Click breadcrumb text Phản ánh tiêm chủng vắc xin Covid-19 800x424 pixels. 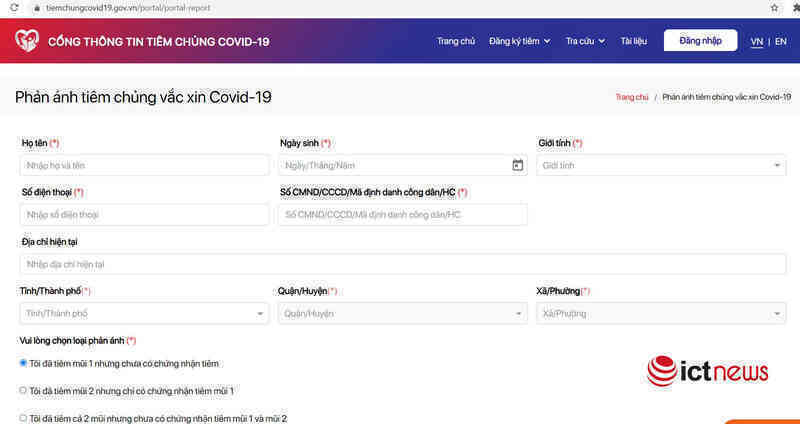727,97
